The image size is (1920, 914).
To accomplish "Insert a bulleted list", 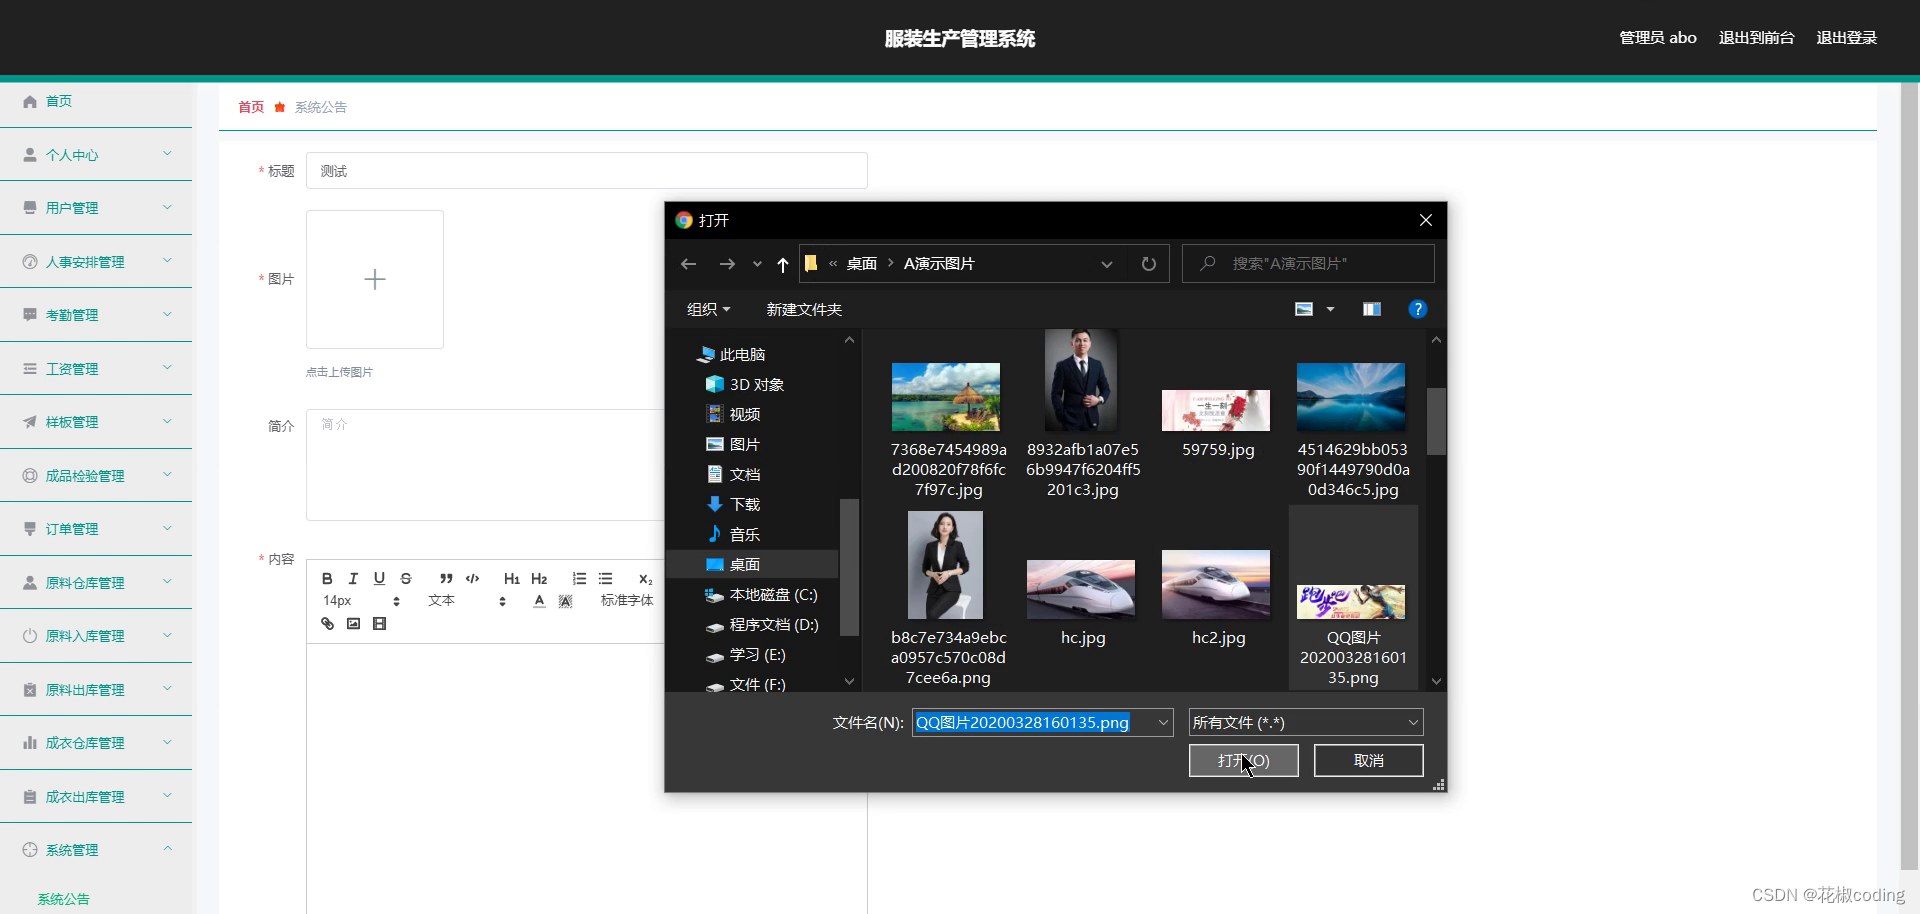I will point(605,578).
